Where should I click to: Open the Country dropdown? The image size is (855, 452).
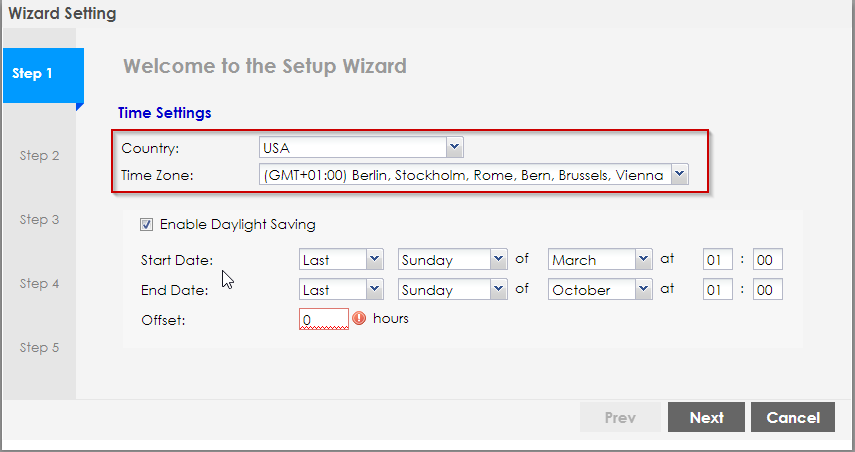point(360,147)
